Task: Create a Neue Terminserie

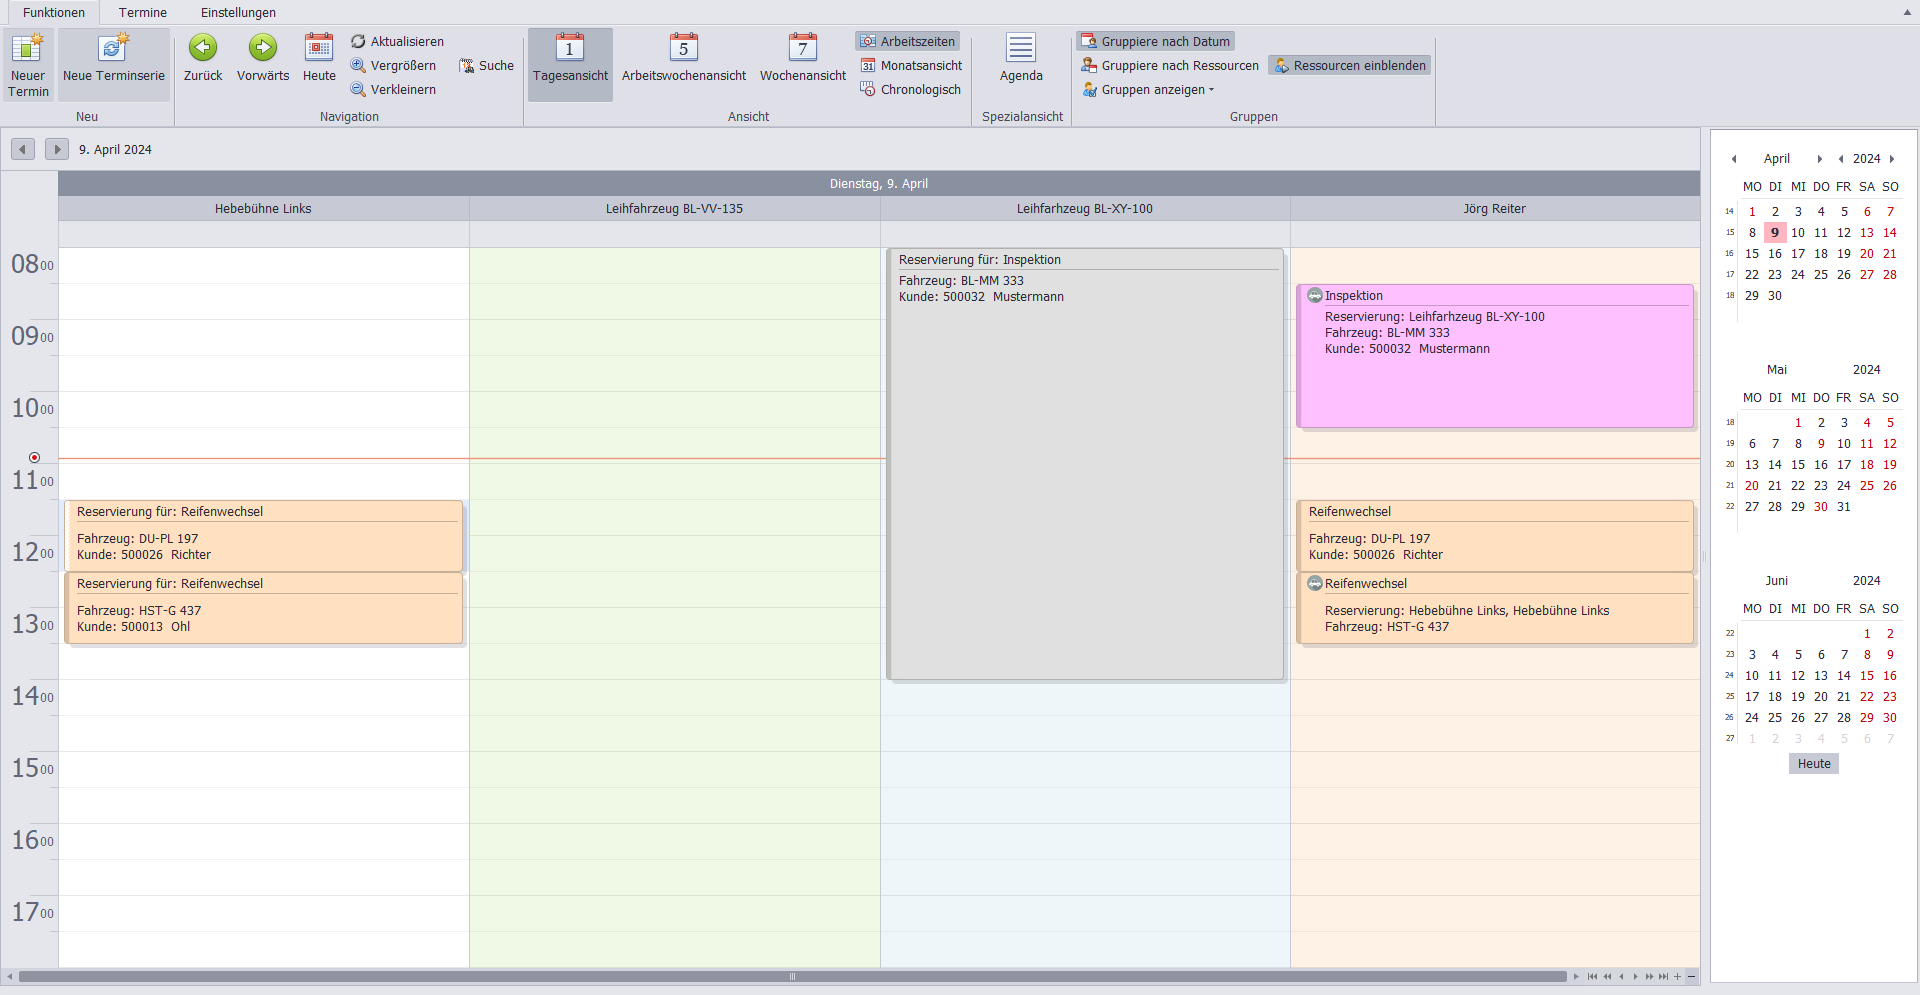Action: pos(113,49)
